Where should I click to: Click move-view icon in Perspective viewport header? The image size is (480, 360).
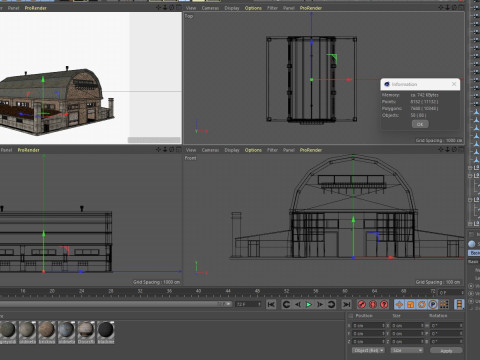159,8
